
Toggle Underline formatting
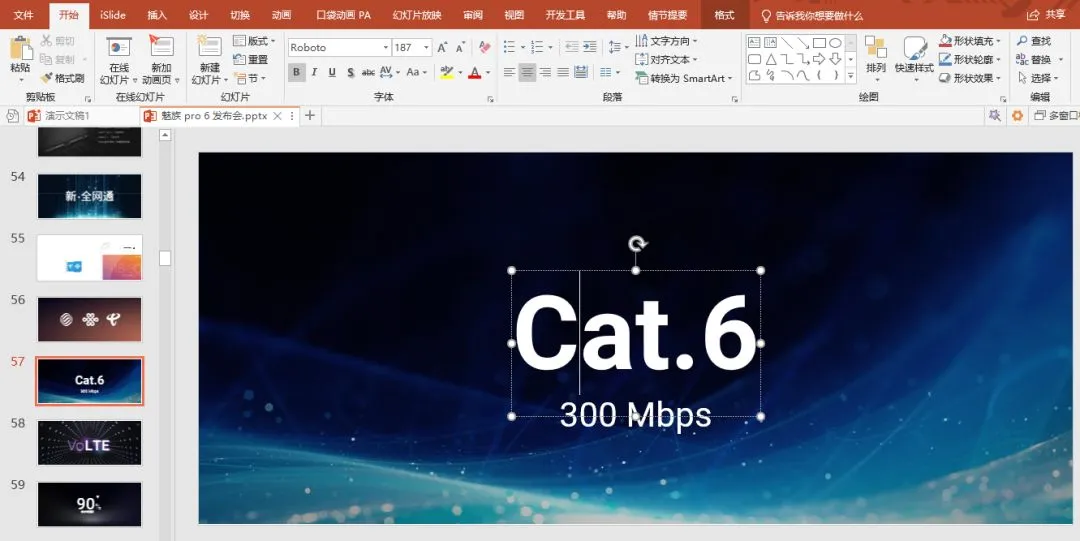(x=332, y=72)
